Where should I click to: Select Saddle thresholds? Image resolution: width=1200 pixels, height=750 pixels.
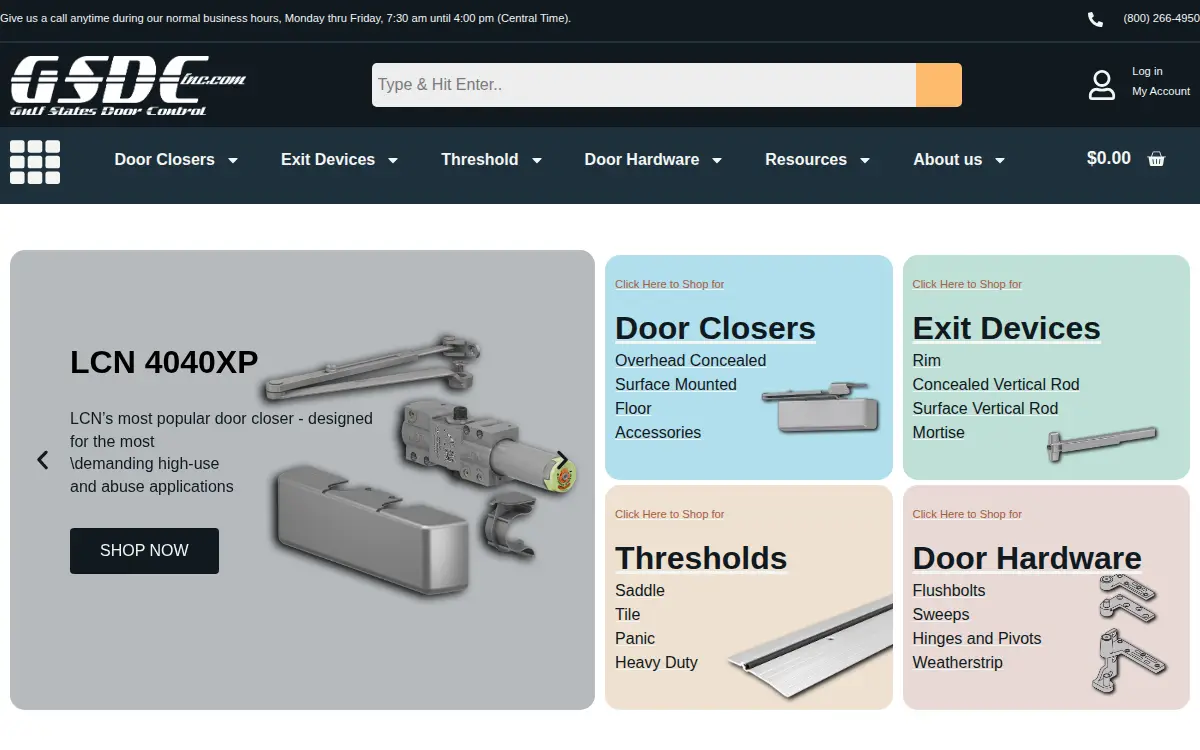(x=640, y=590)
